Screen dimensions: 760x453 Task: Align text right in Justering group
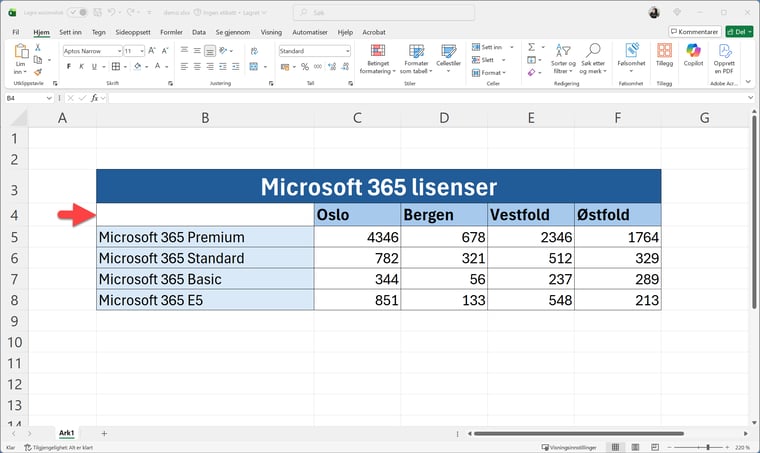point(210,66)
